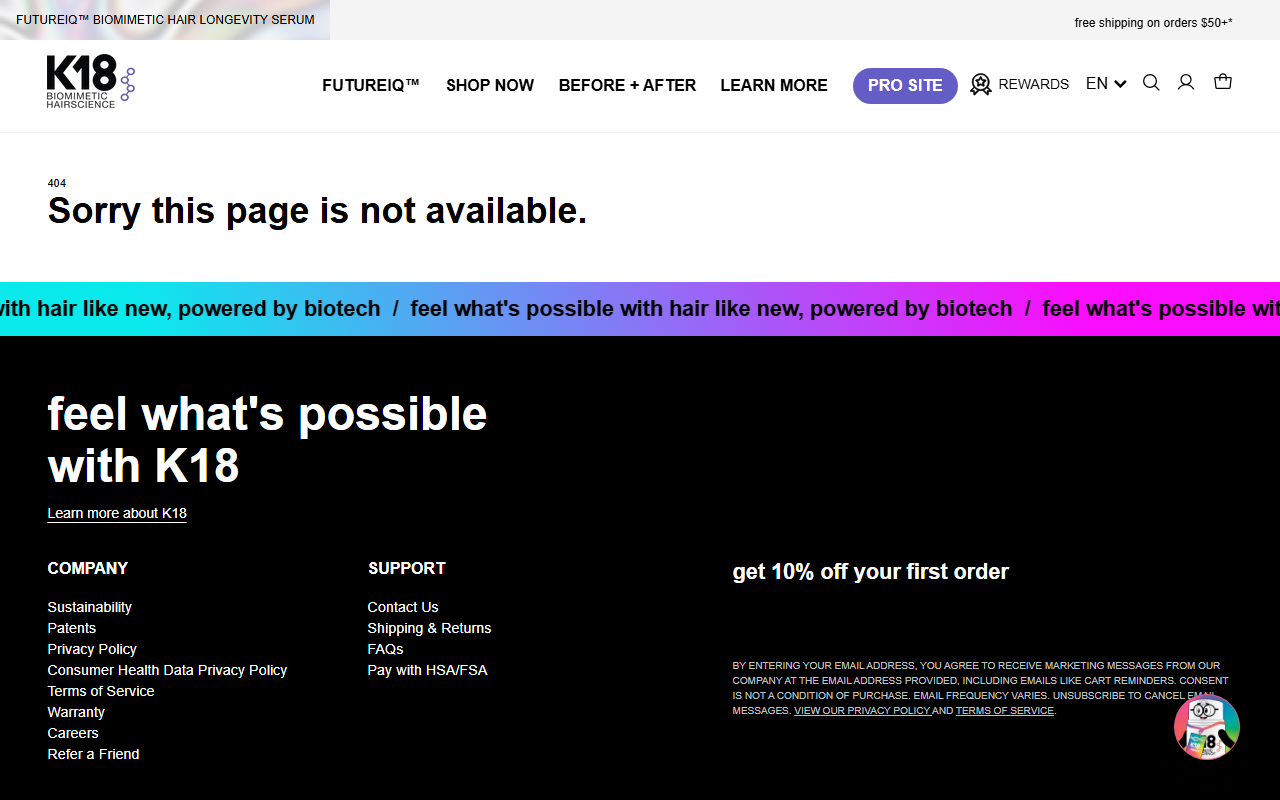Open the Privacy Policy link under Company

click(x=92, y=649)
